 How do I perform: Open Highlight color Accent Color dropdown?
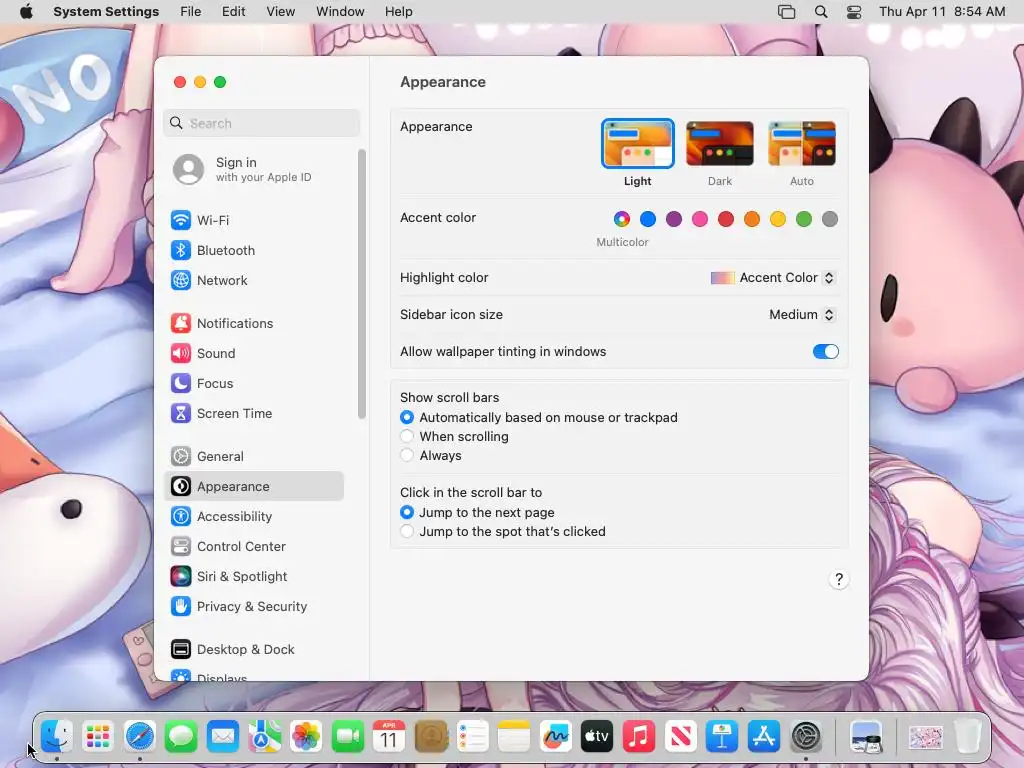[773, 278]
